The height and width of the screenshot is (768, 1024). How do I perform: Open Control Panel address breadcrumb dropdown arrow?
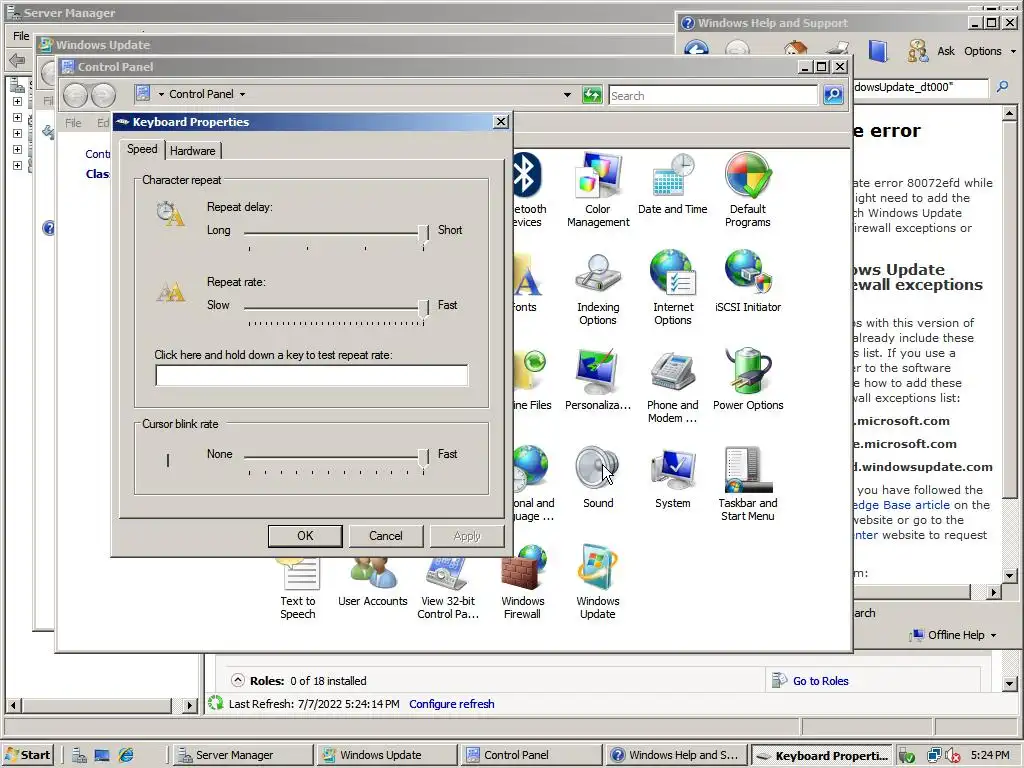(x=242, y=95)
